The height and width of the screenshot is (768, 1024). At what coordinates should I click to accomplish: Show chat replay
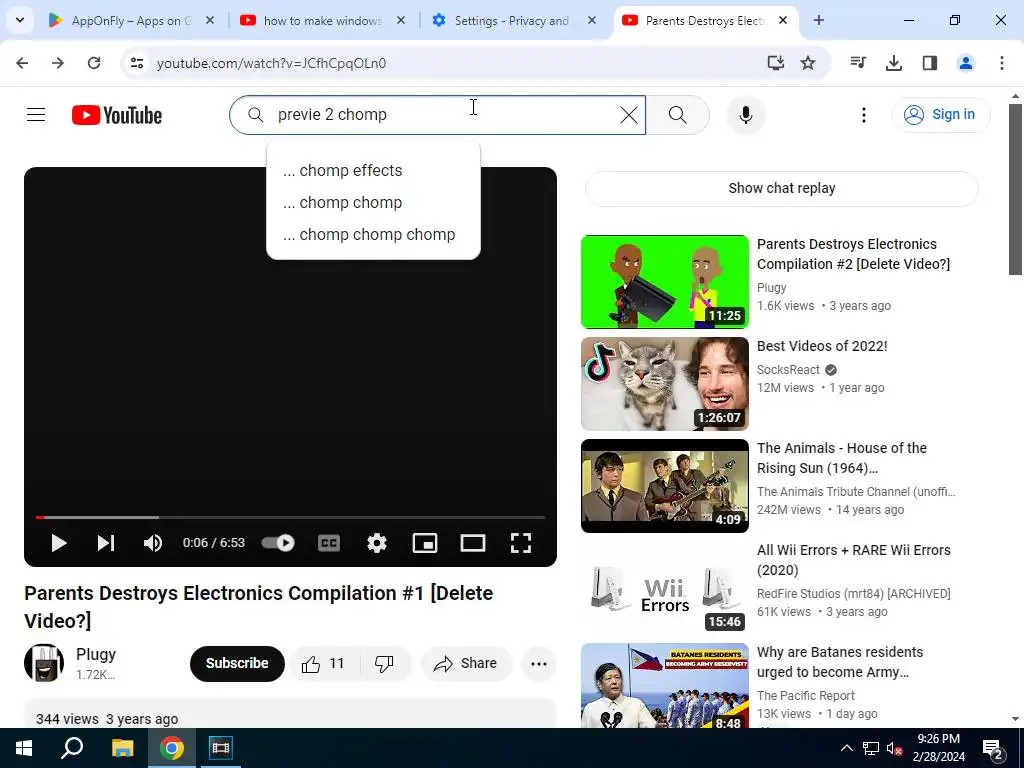(x=782, y=188)
